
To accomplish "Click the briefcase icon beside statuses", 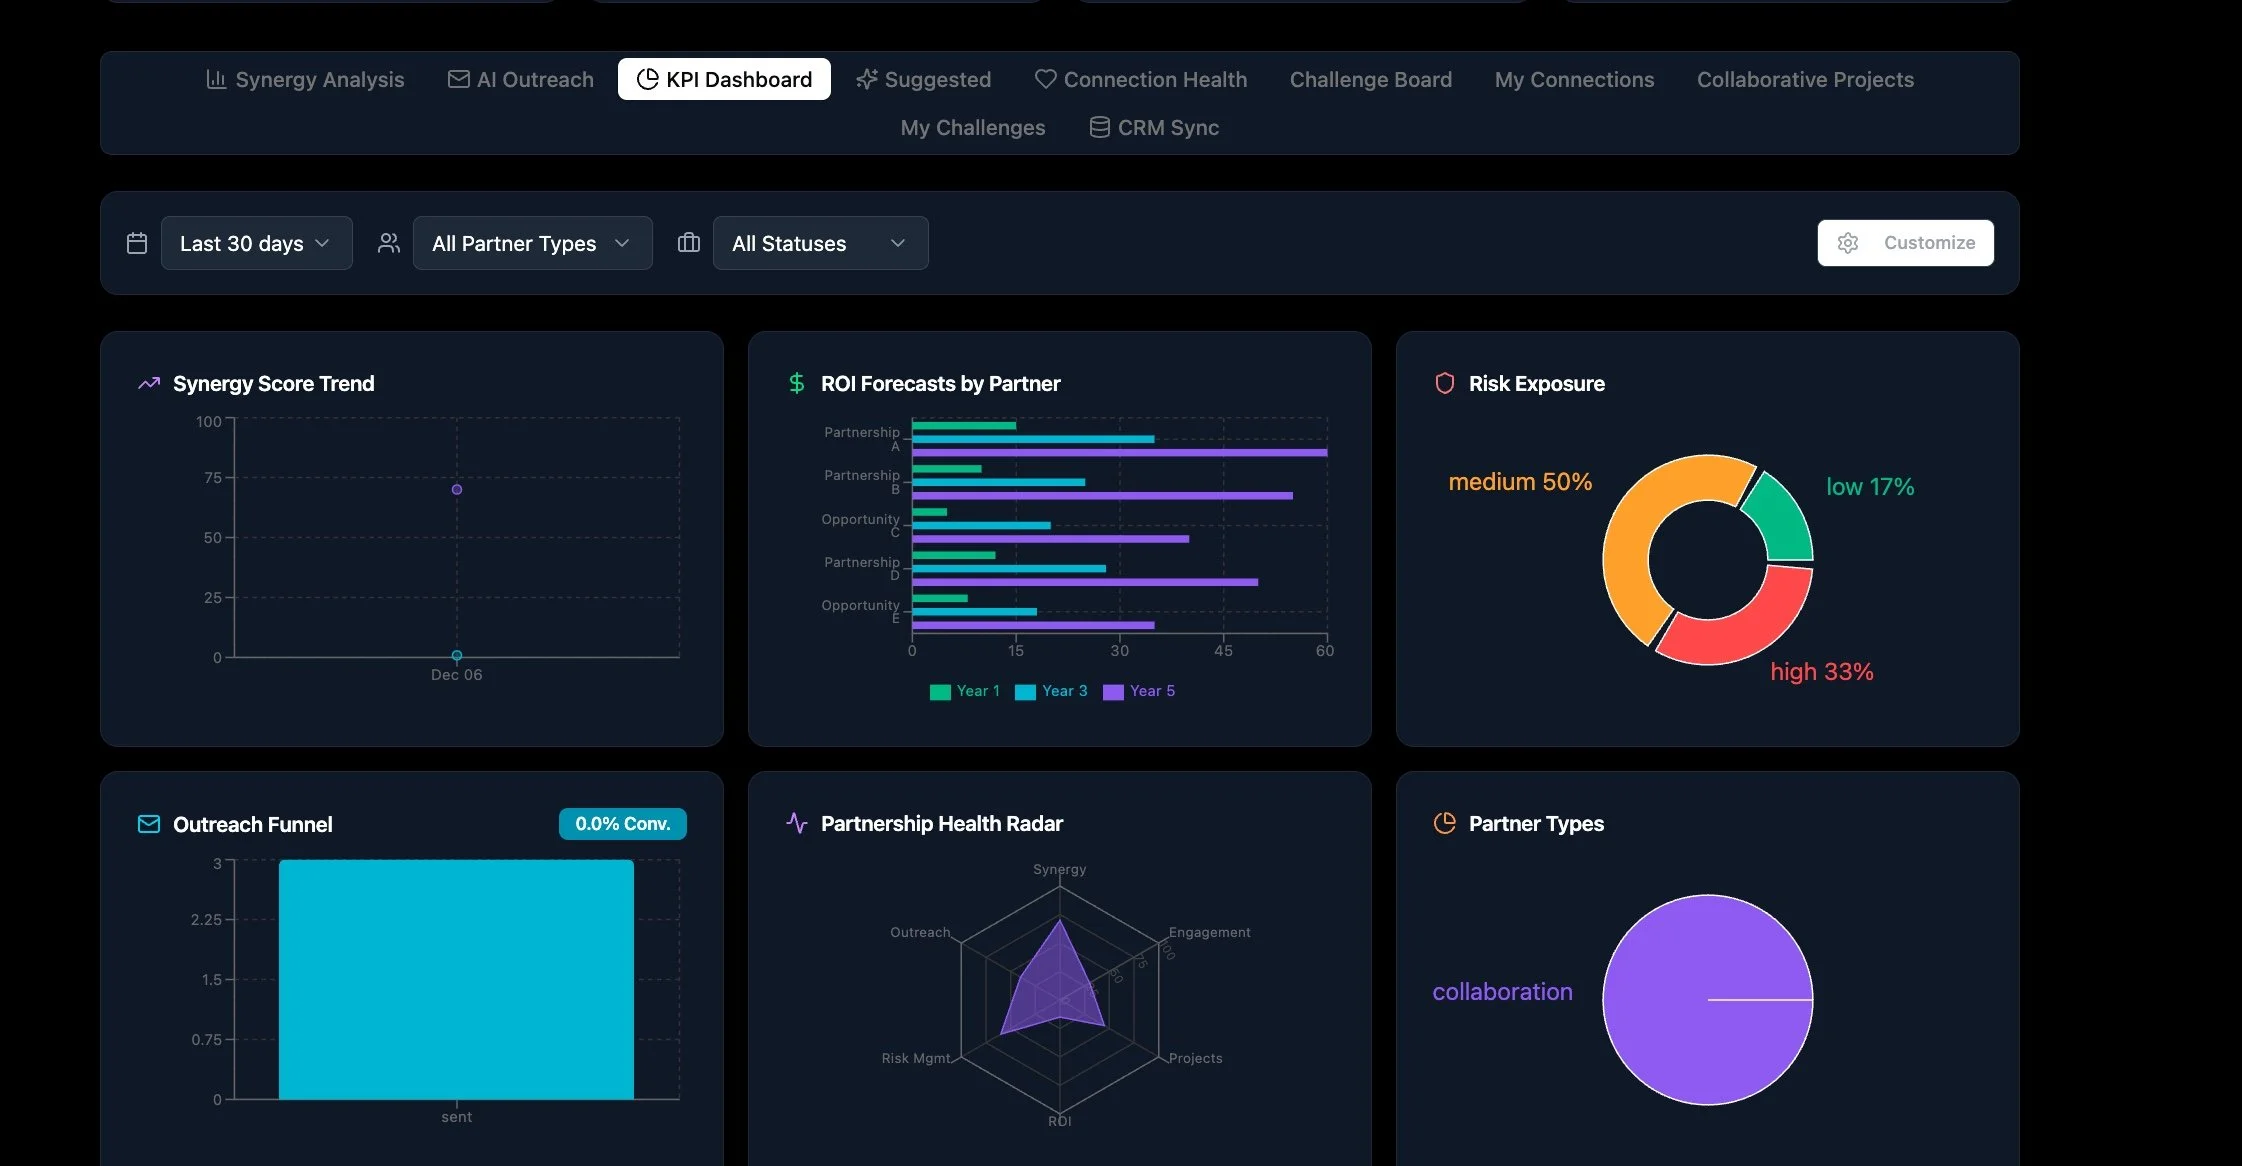I will [x=688, y=243].
